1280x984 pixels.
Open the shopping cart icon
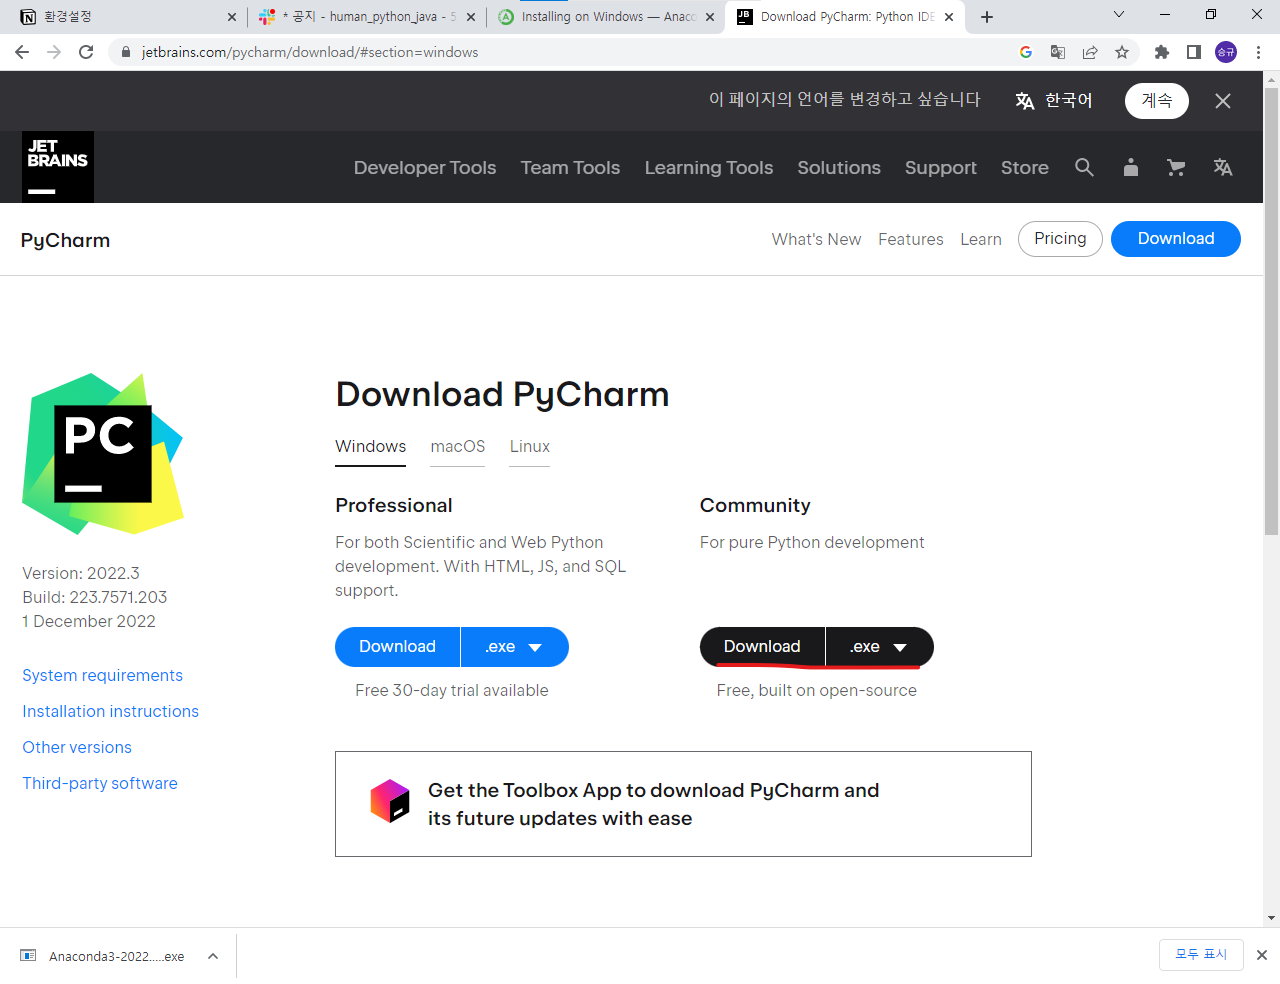pos(1176,167)
